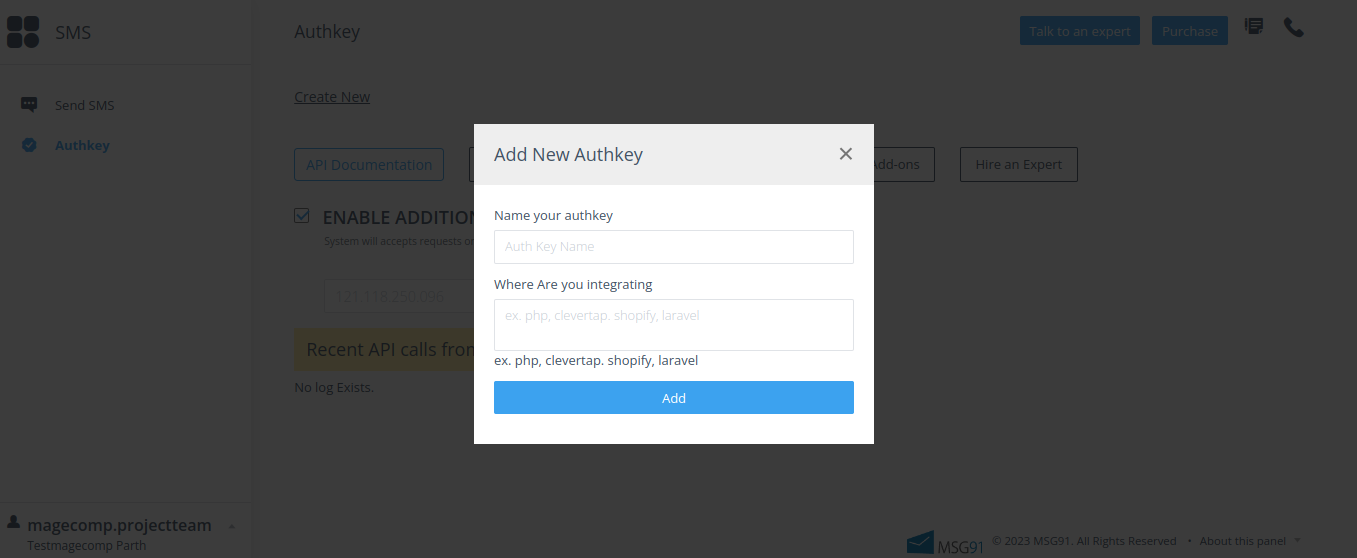The height and width of the screenshot is (558, 1357).
Task: Click the Purchase button
Action: (x=1189, y=31)
